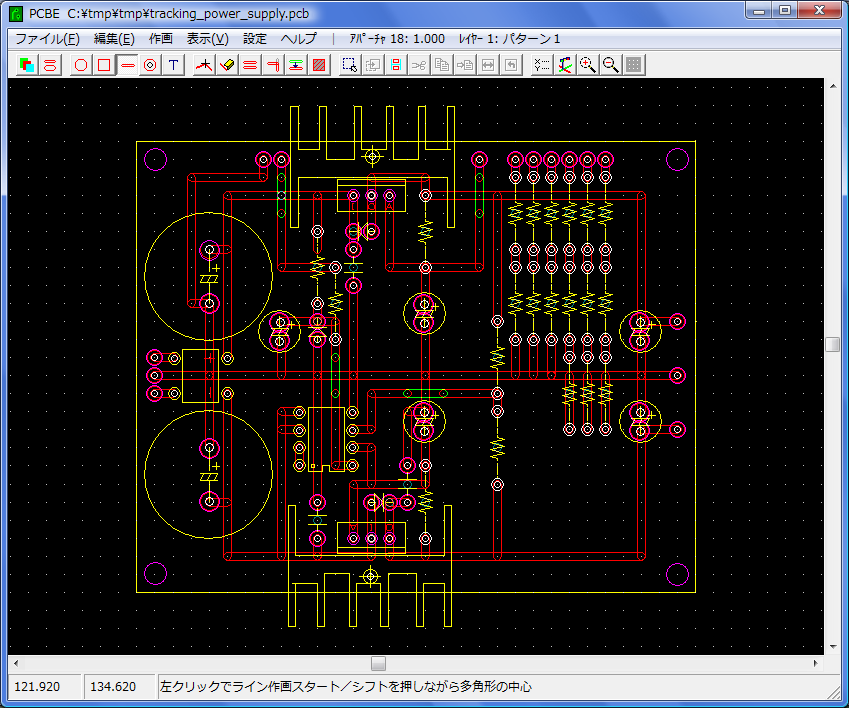Viewport: 849px width, 708px height.
Task: Toggle the line drawing tool
Action: [127, 65]
